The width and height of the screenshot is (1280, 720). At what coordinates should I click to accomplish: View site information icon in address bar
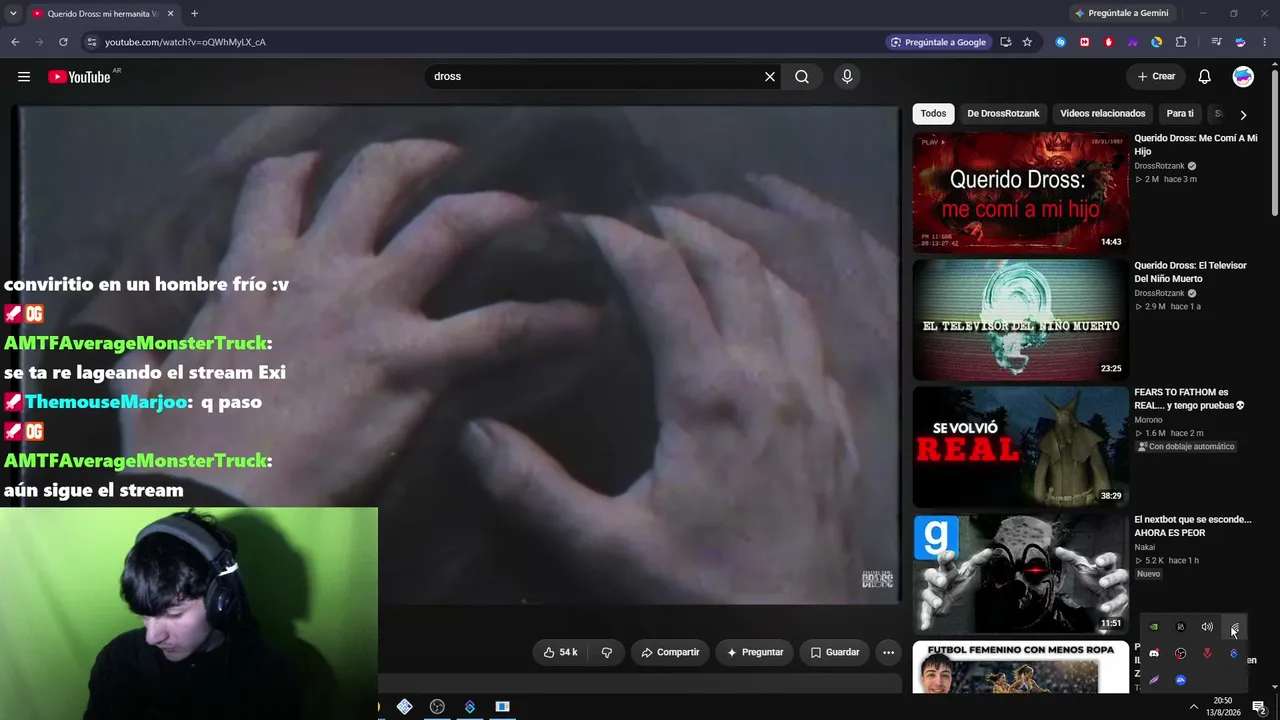point(91,42)
